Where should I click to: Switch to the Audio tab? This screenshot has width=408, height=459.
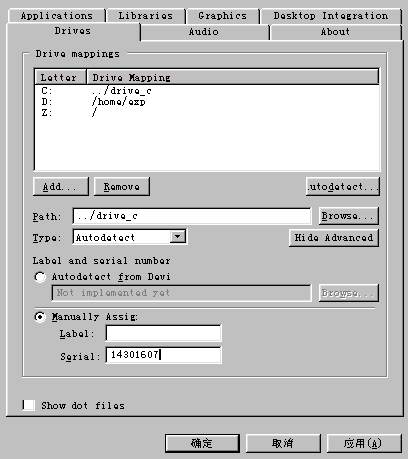[x=204, y=32]
